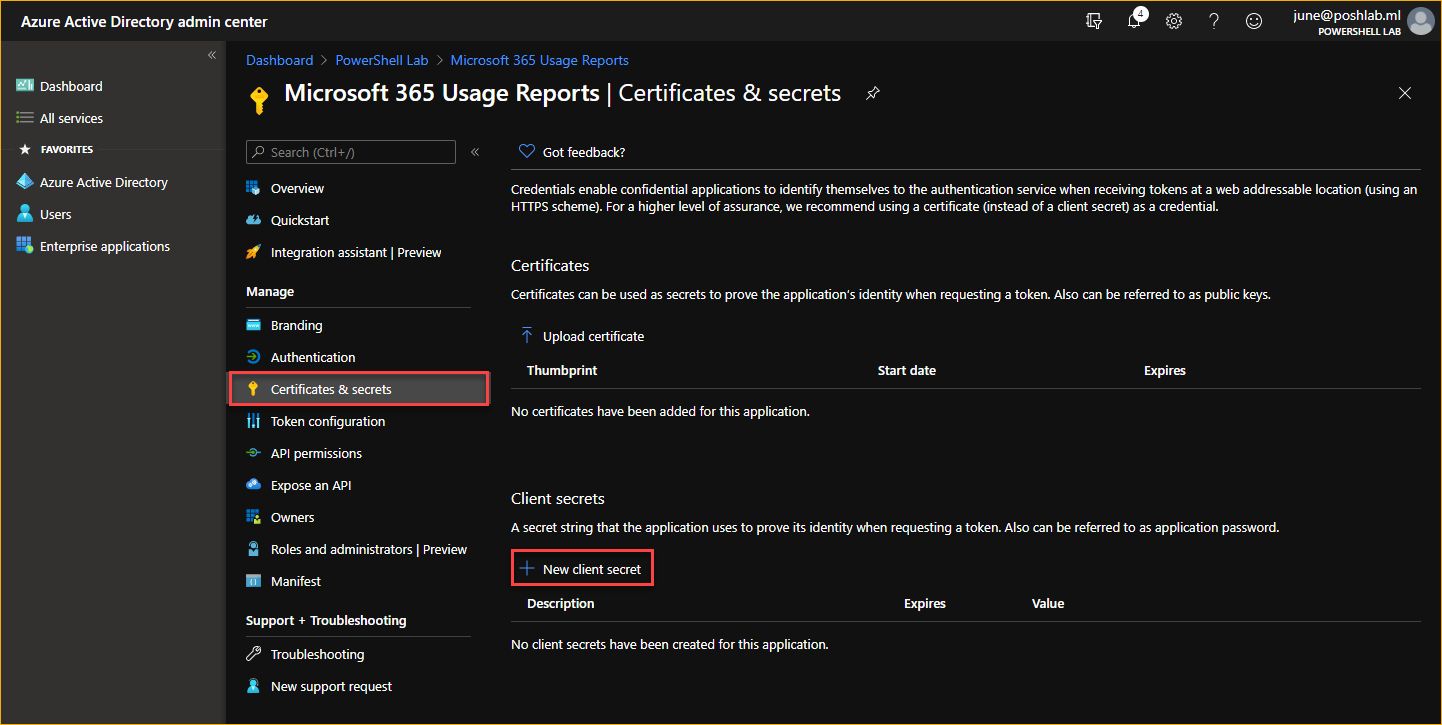1442x725 pixels.
Task: Click the Branding icon
Action: tap(253, 325)
